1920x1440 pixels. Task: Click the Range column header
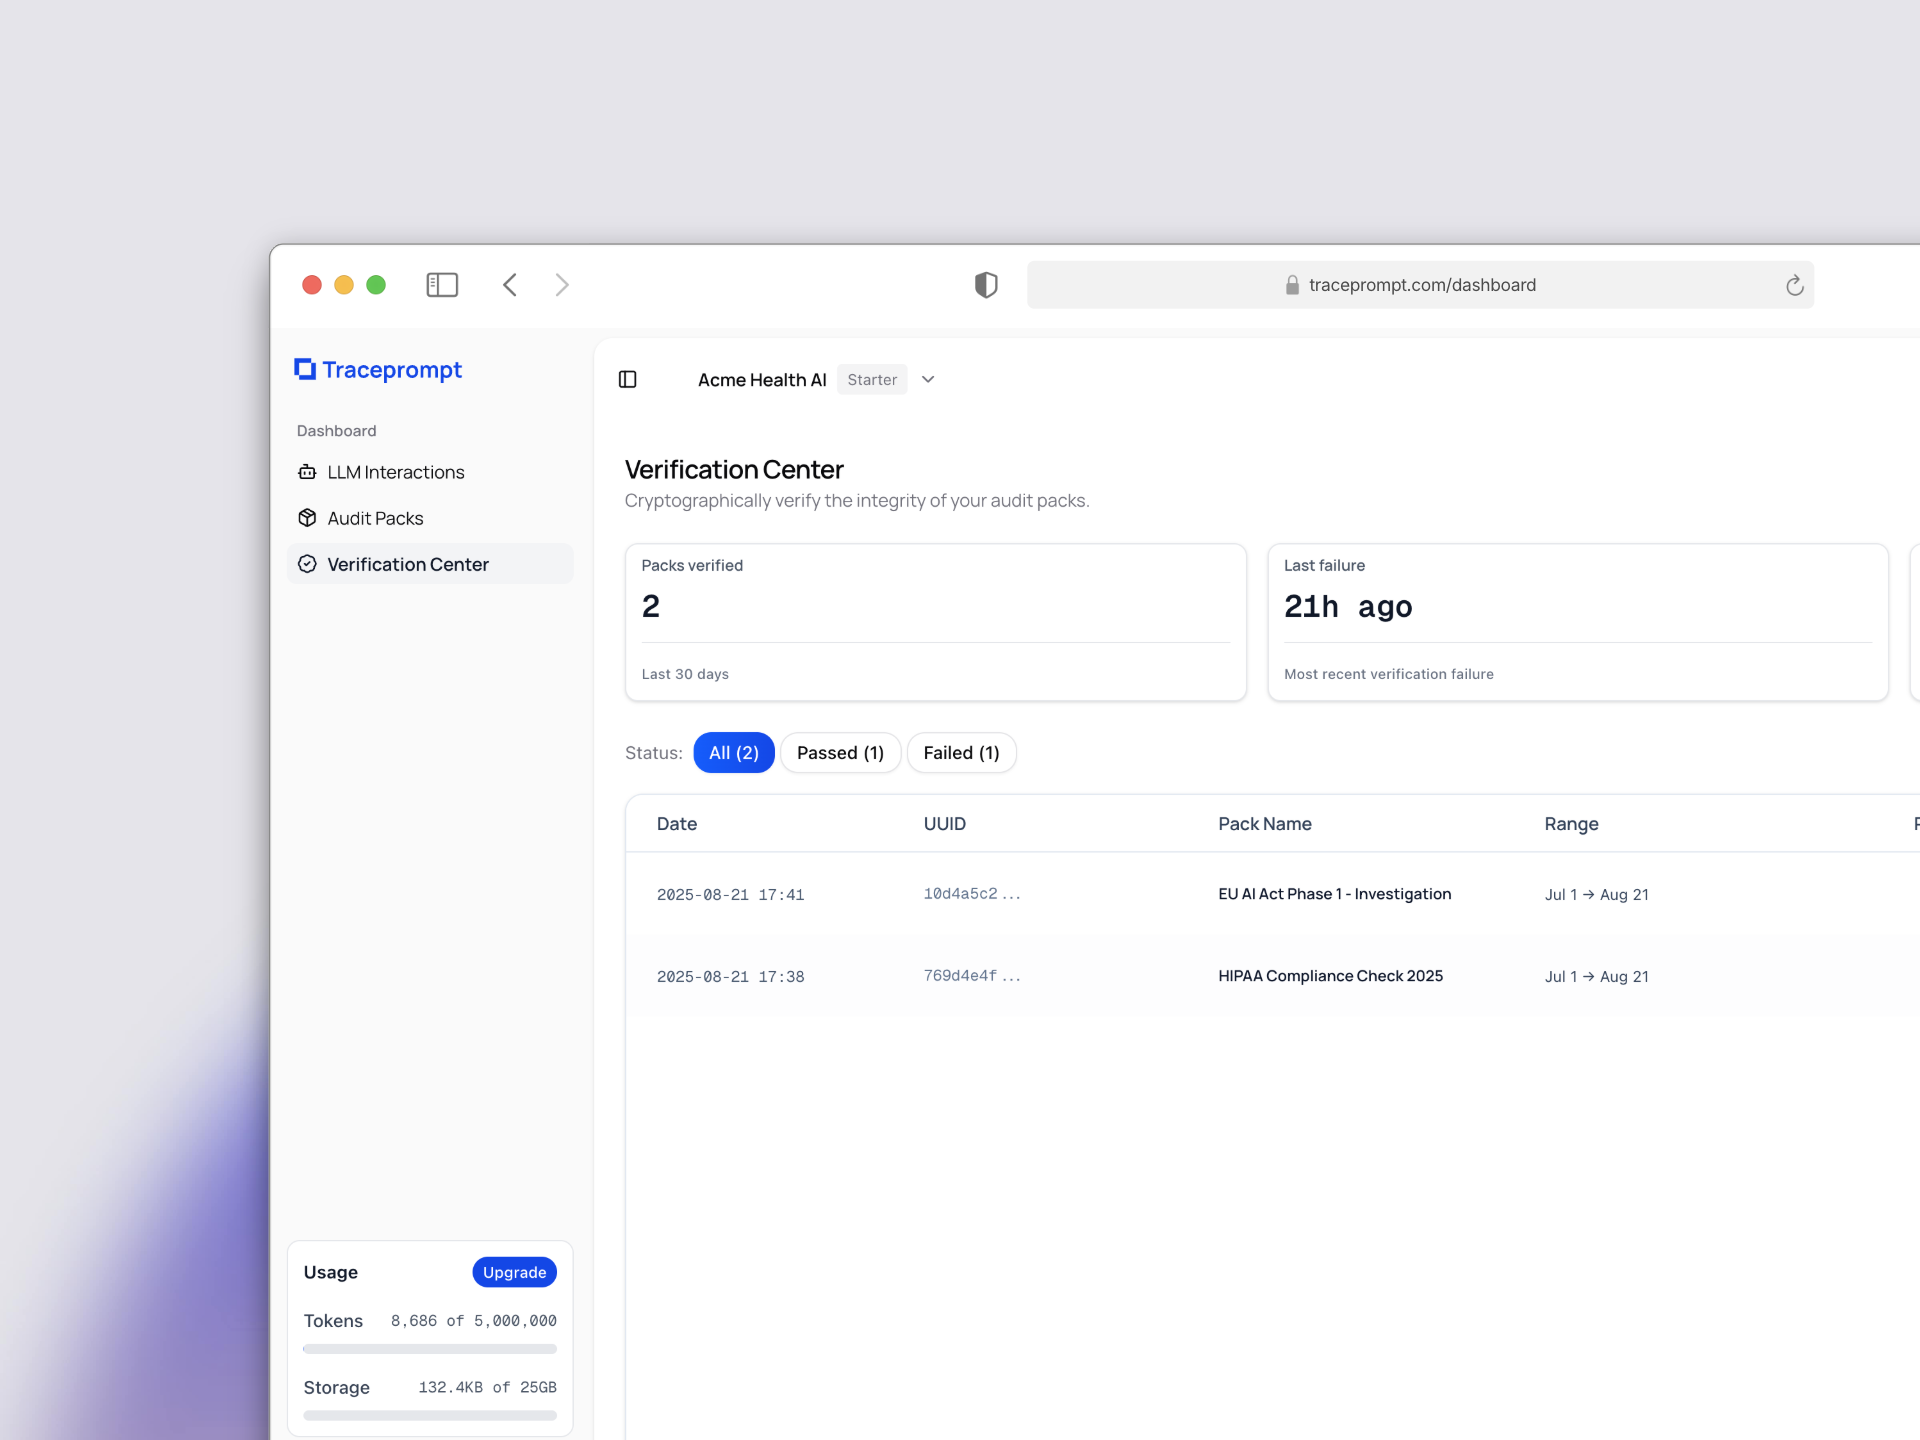tap(1571, 824)
